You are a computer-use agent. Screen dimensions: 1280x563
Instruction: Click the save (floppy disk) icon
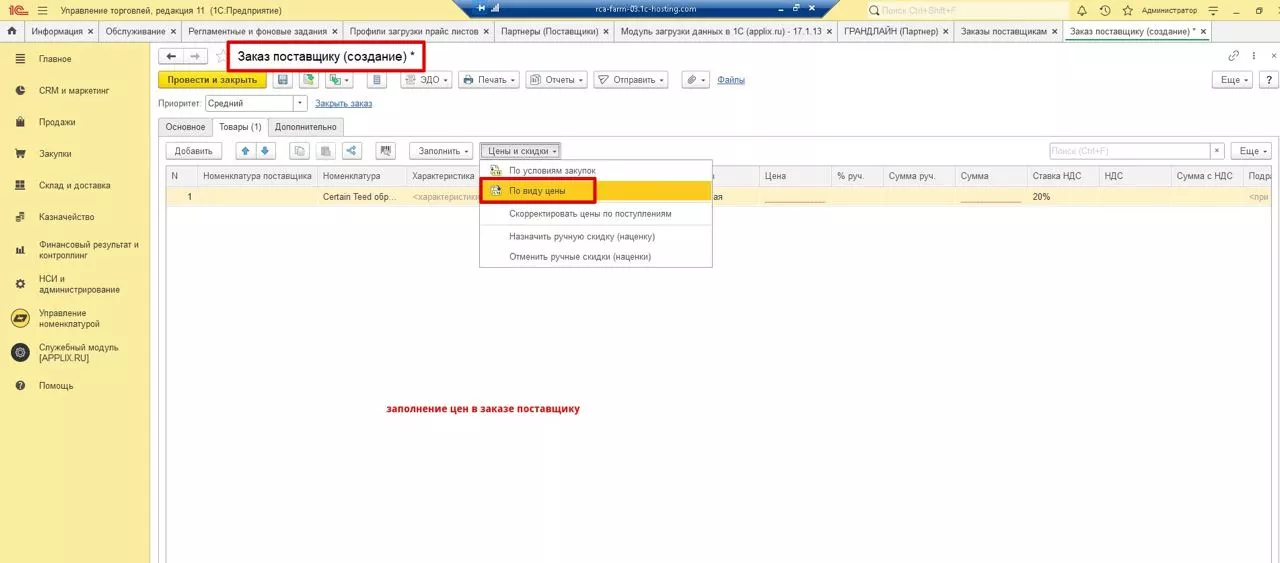pos(283,80)
